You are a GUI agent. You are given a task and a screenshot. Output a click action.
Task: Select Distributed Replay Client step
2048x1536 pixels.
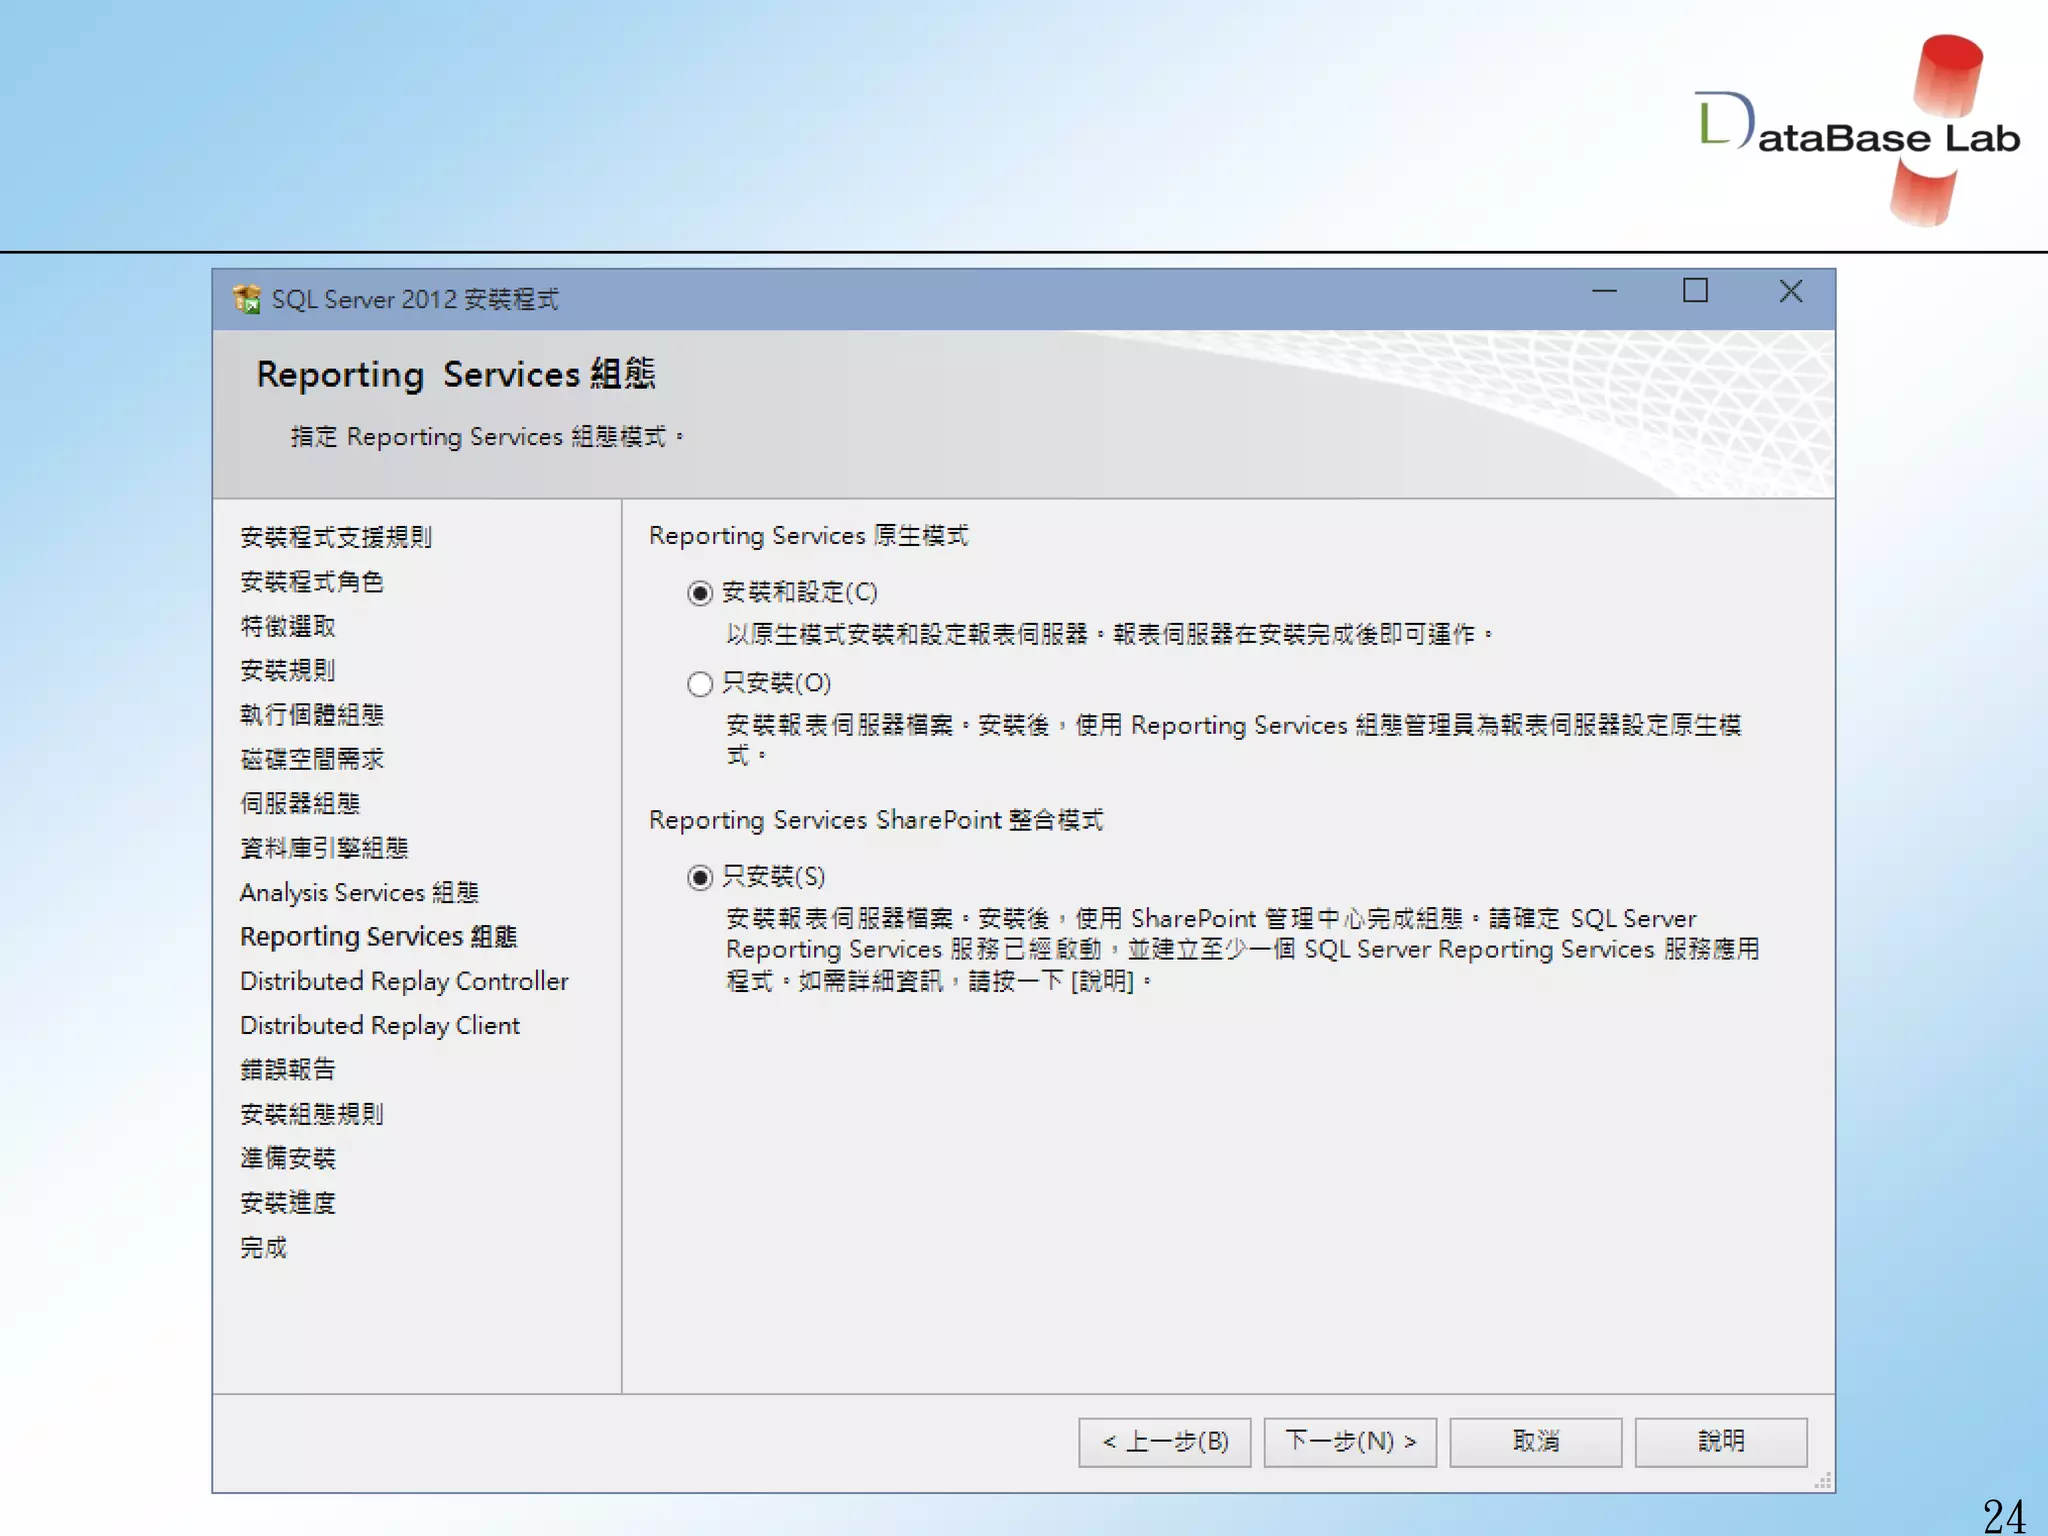pos(380,1025)
